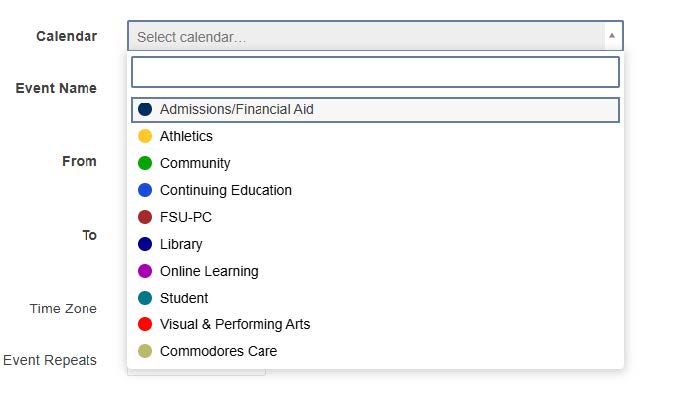695x414 pixels.
Task: Click the red Visual & Performing Arts dot
Action: (145, 325)
